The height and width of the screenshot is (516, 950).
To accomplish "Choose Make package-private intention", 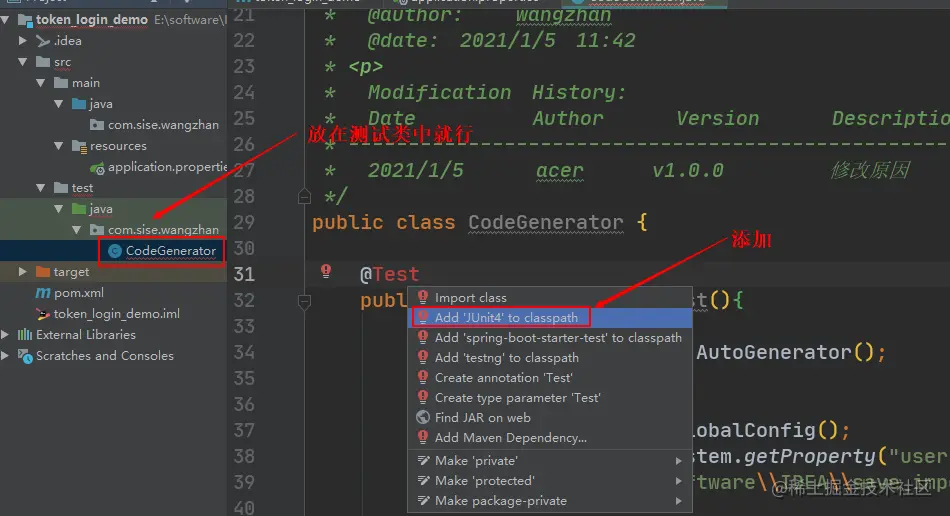I will pyautogui.click(x=550, y=500).
